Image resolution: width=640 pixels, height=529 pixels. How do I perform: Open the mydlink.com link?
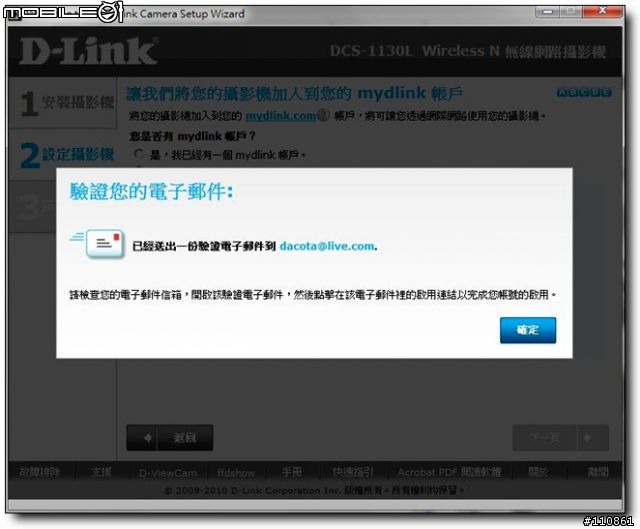(x=281, y=116)
